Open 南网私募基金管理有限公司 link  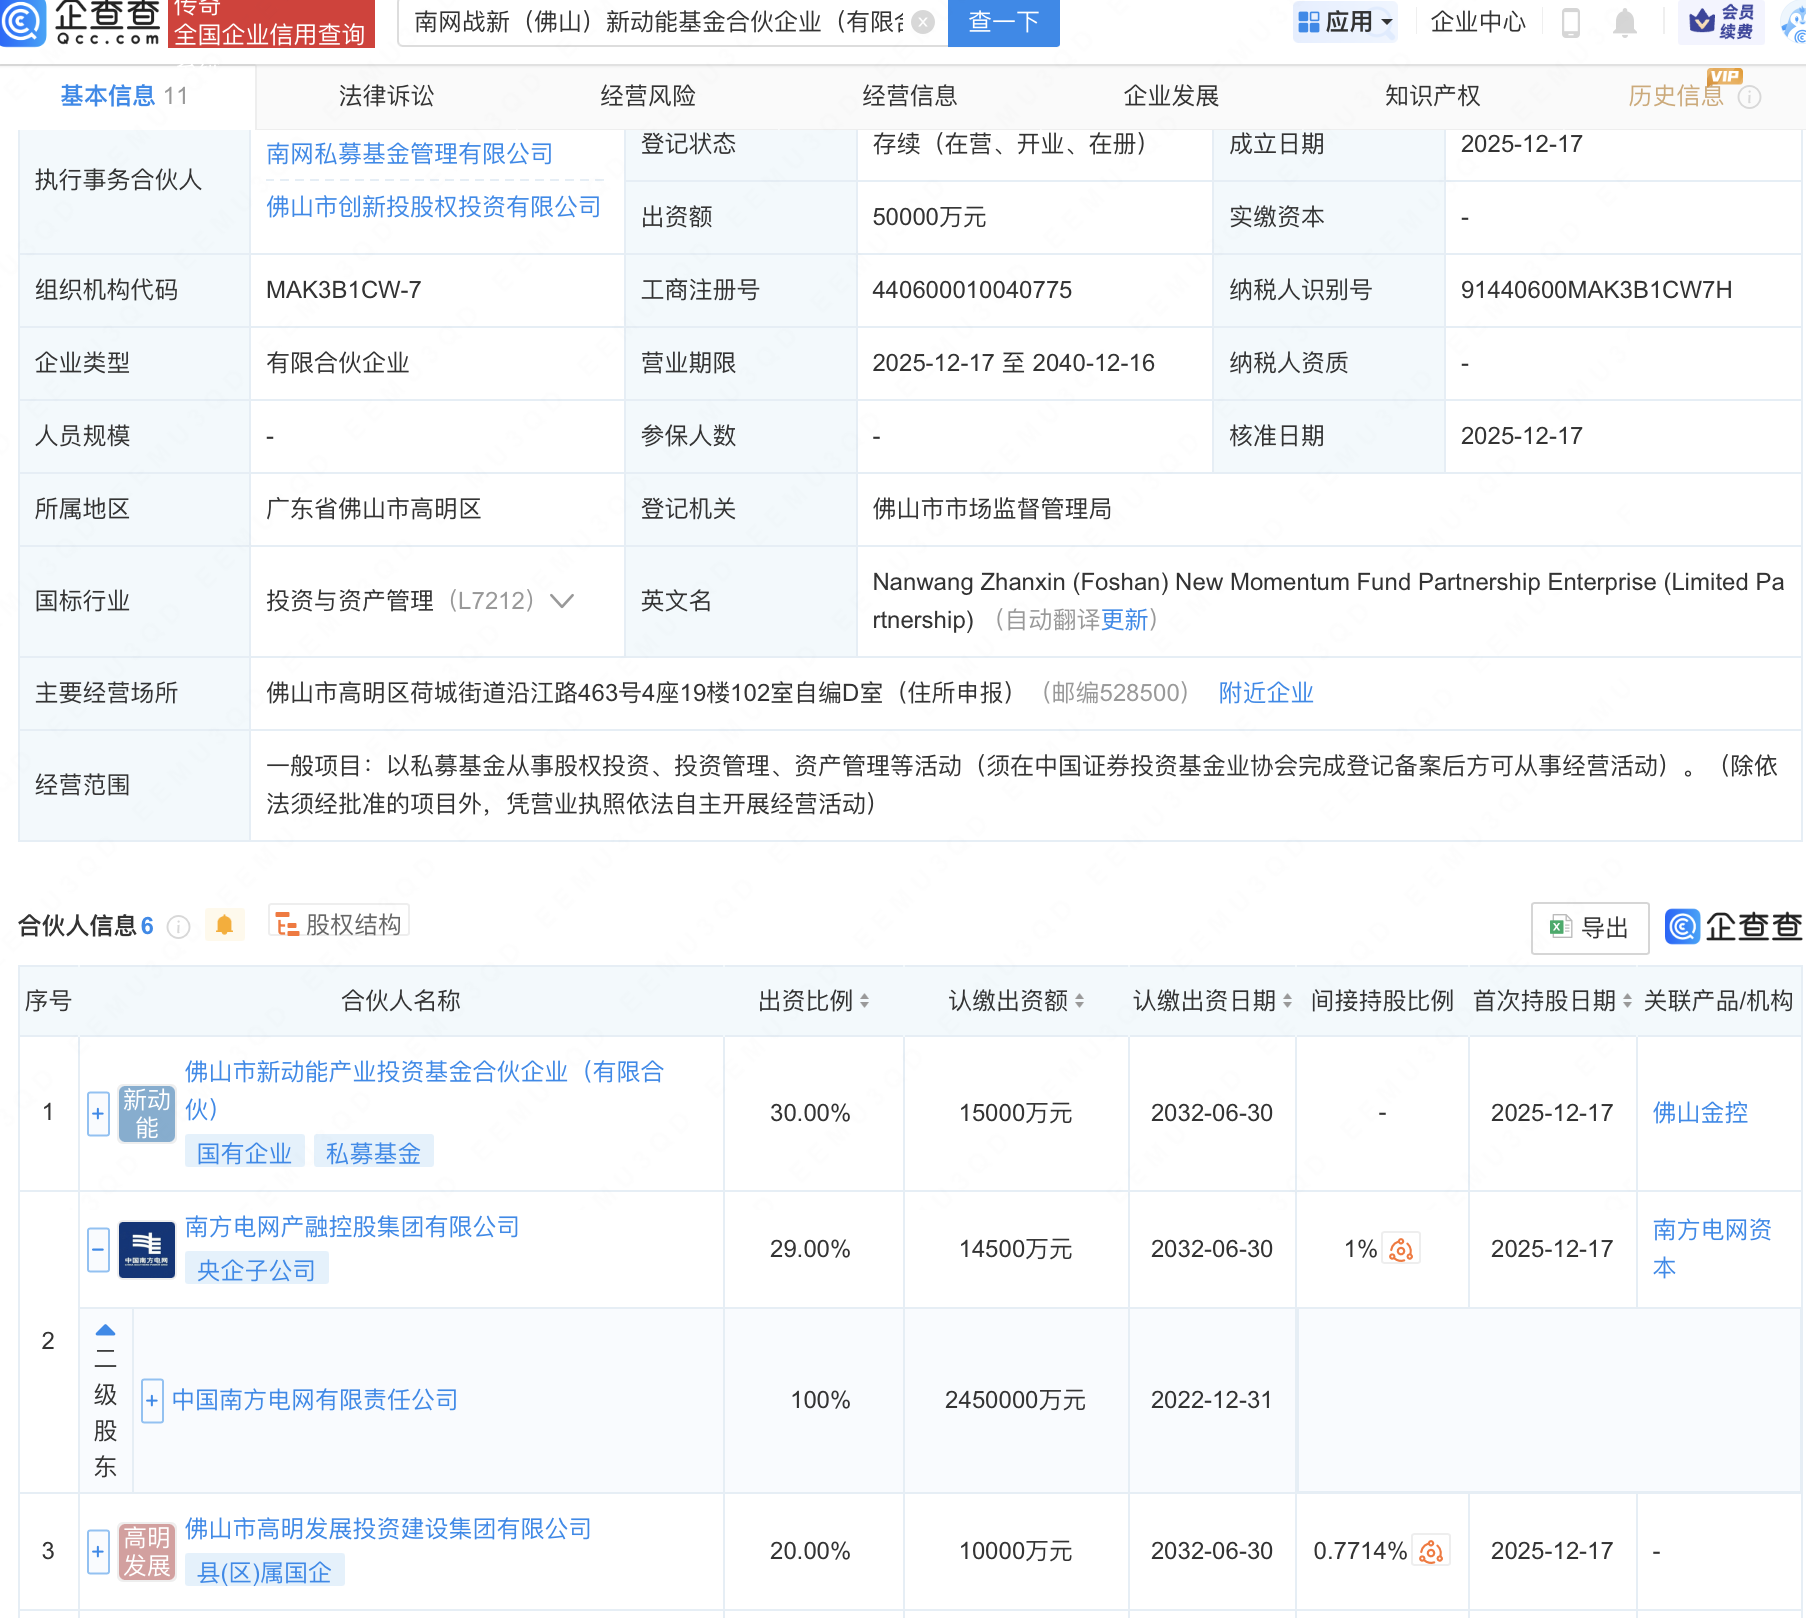click(x=410, y=154)
